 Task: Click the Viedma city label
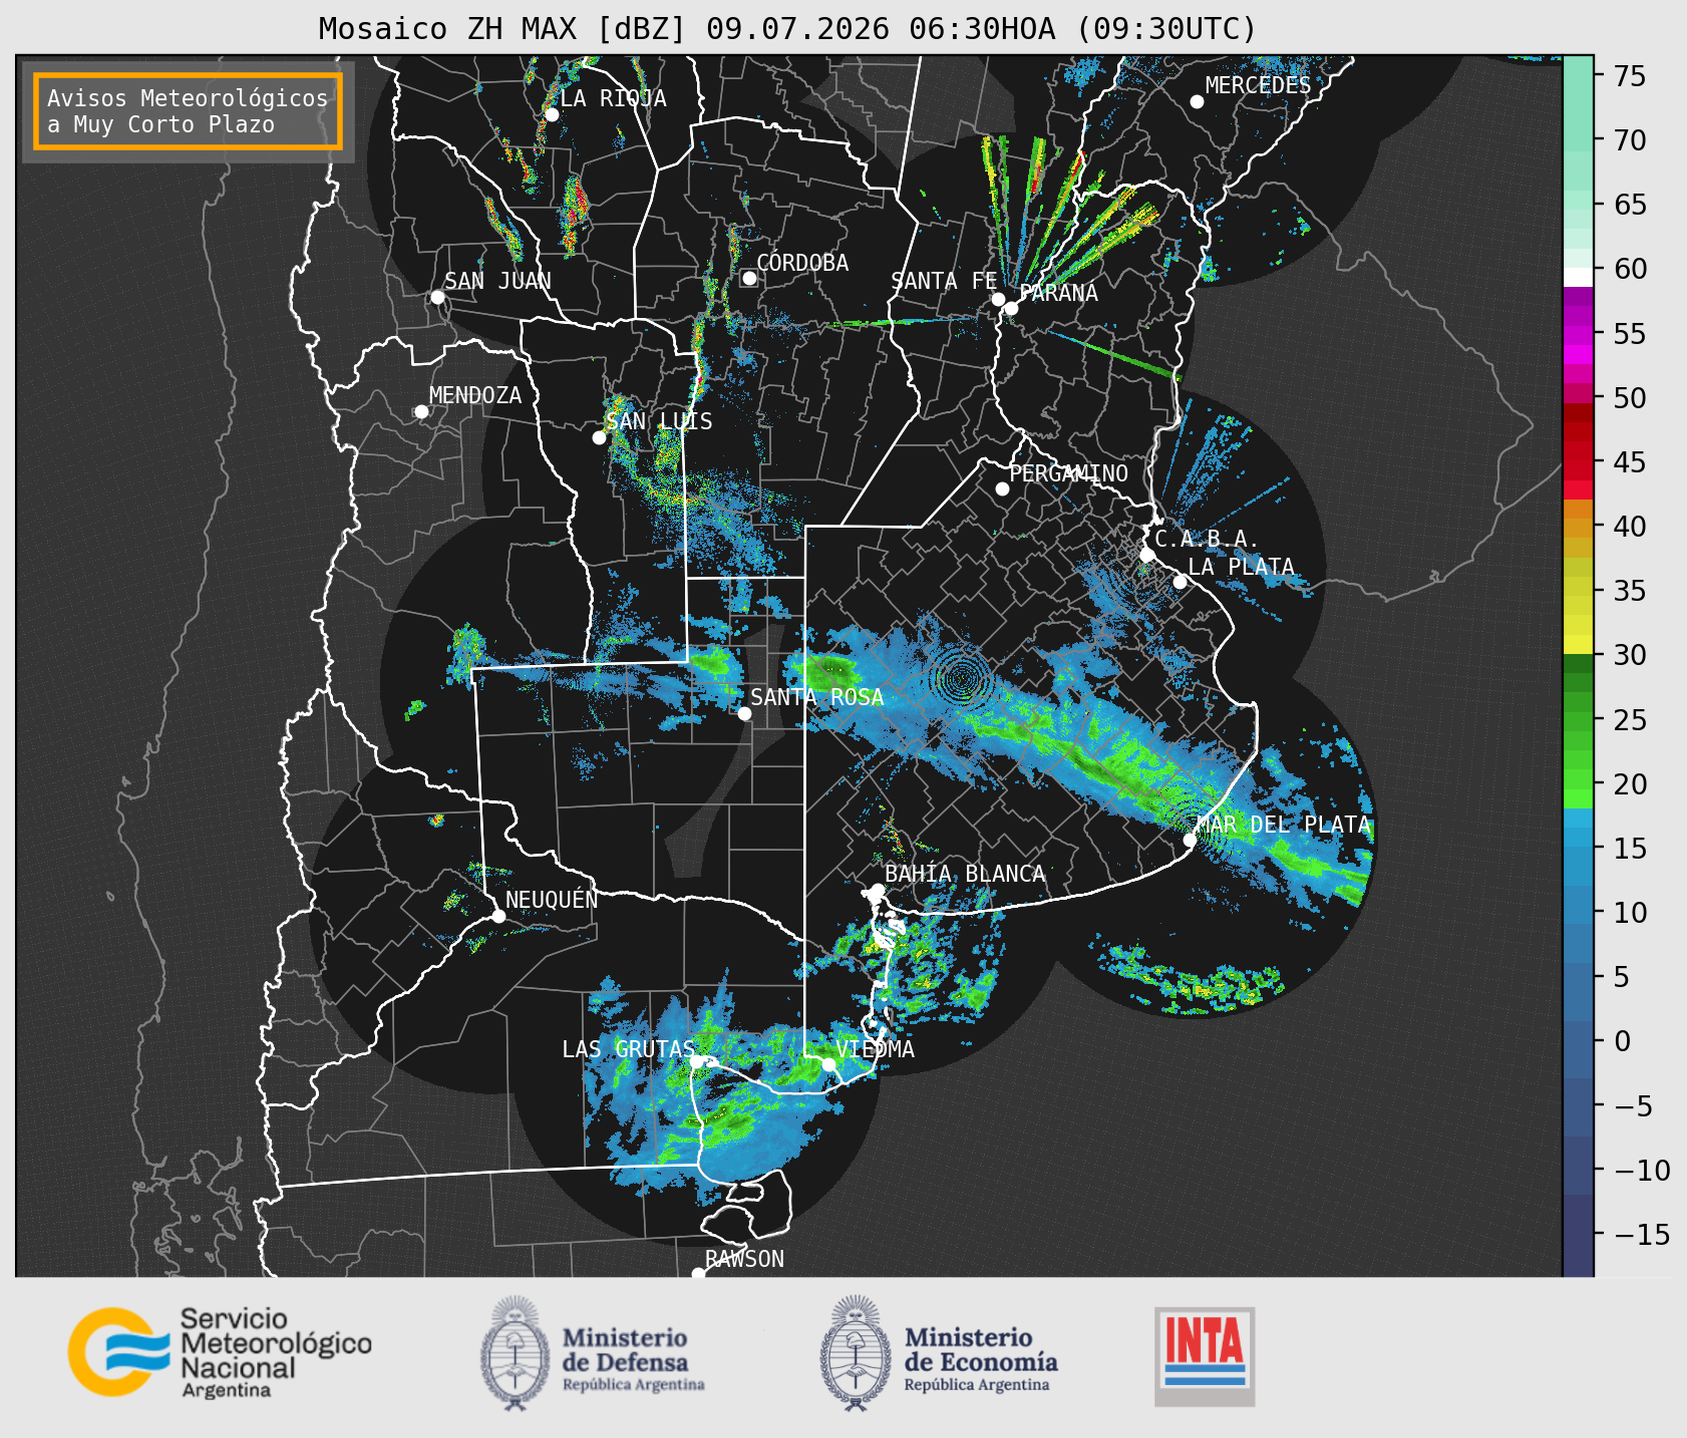click(875, 1049)
